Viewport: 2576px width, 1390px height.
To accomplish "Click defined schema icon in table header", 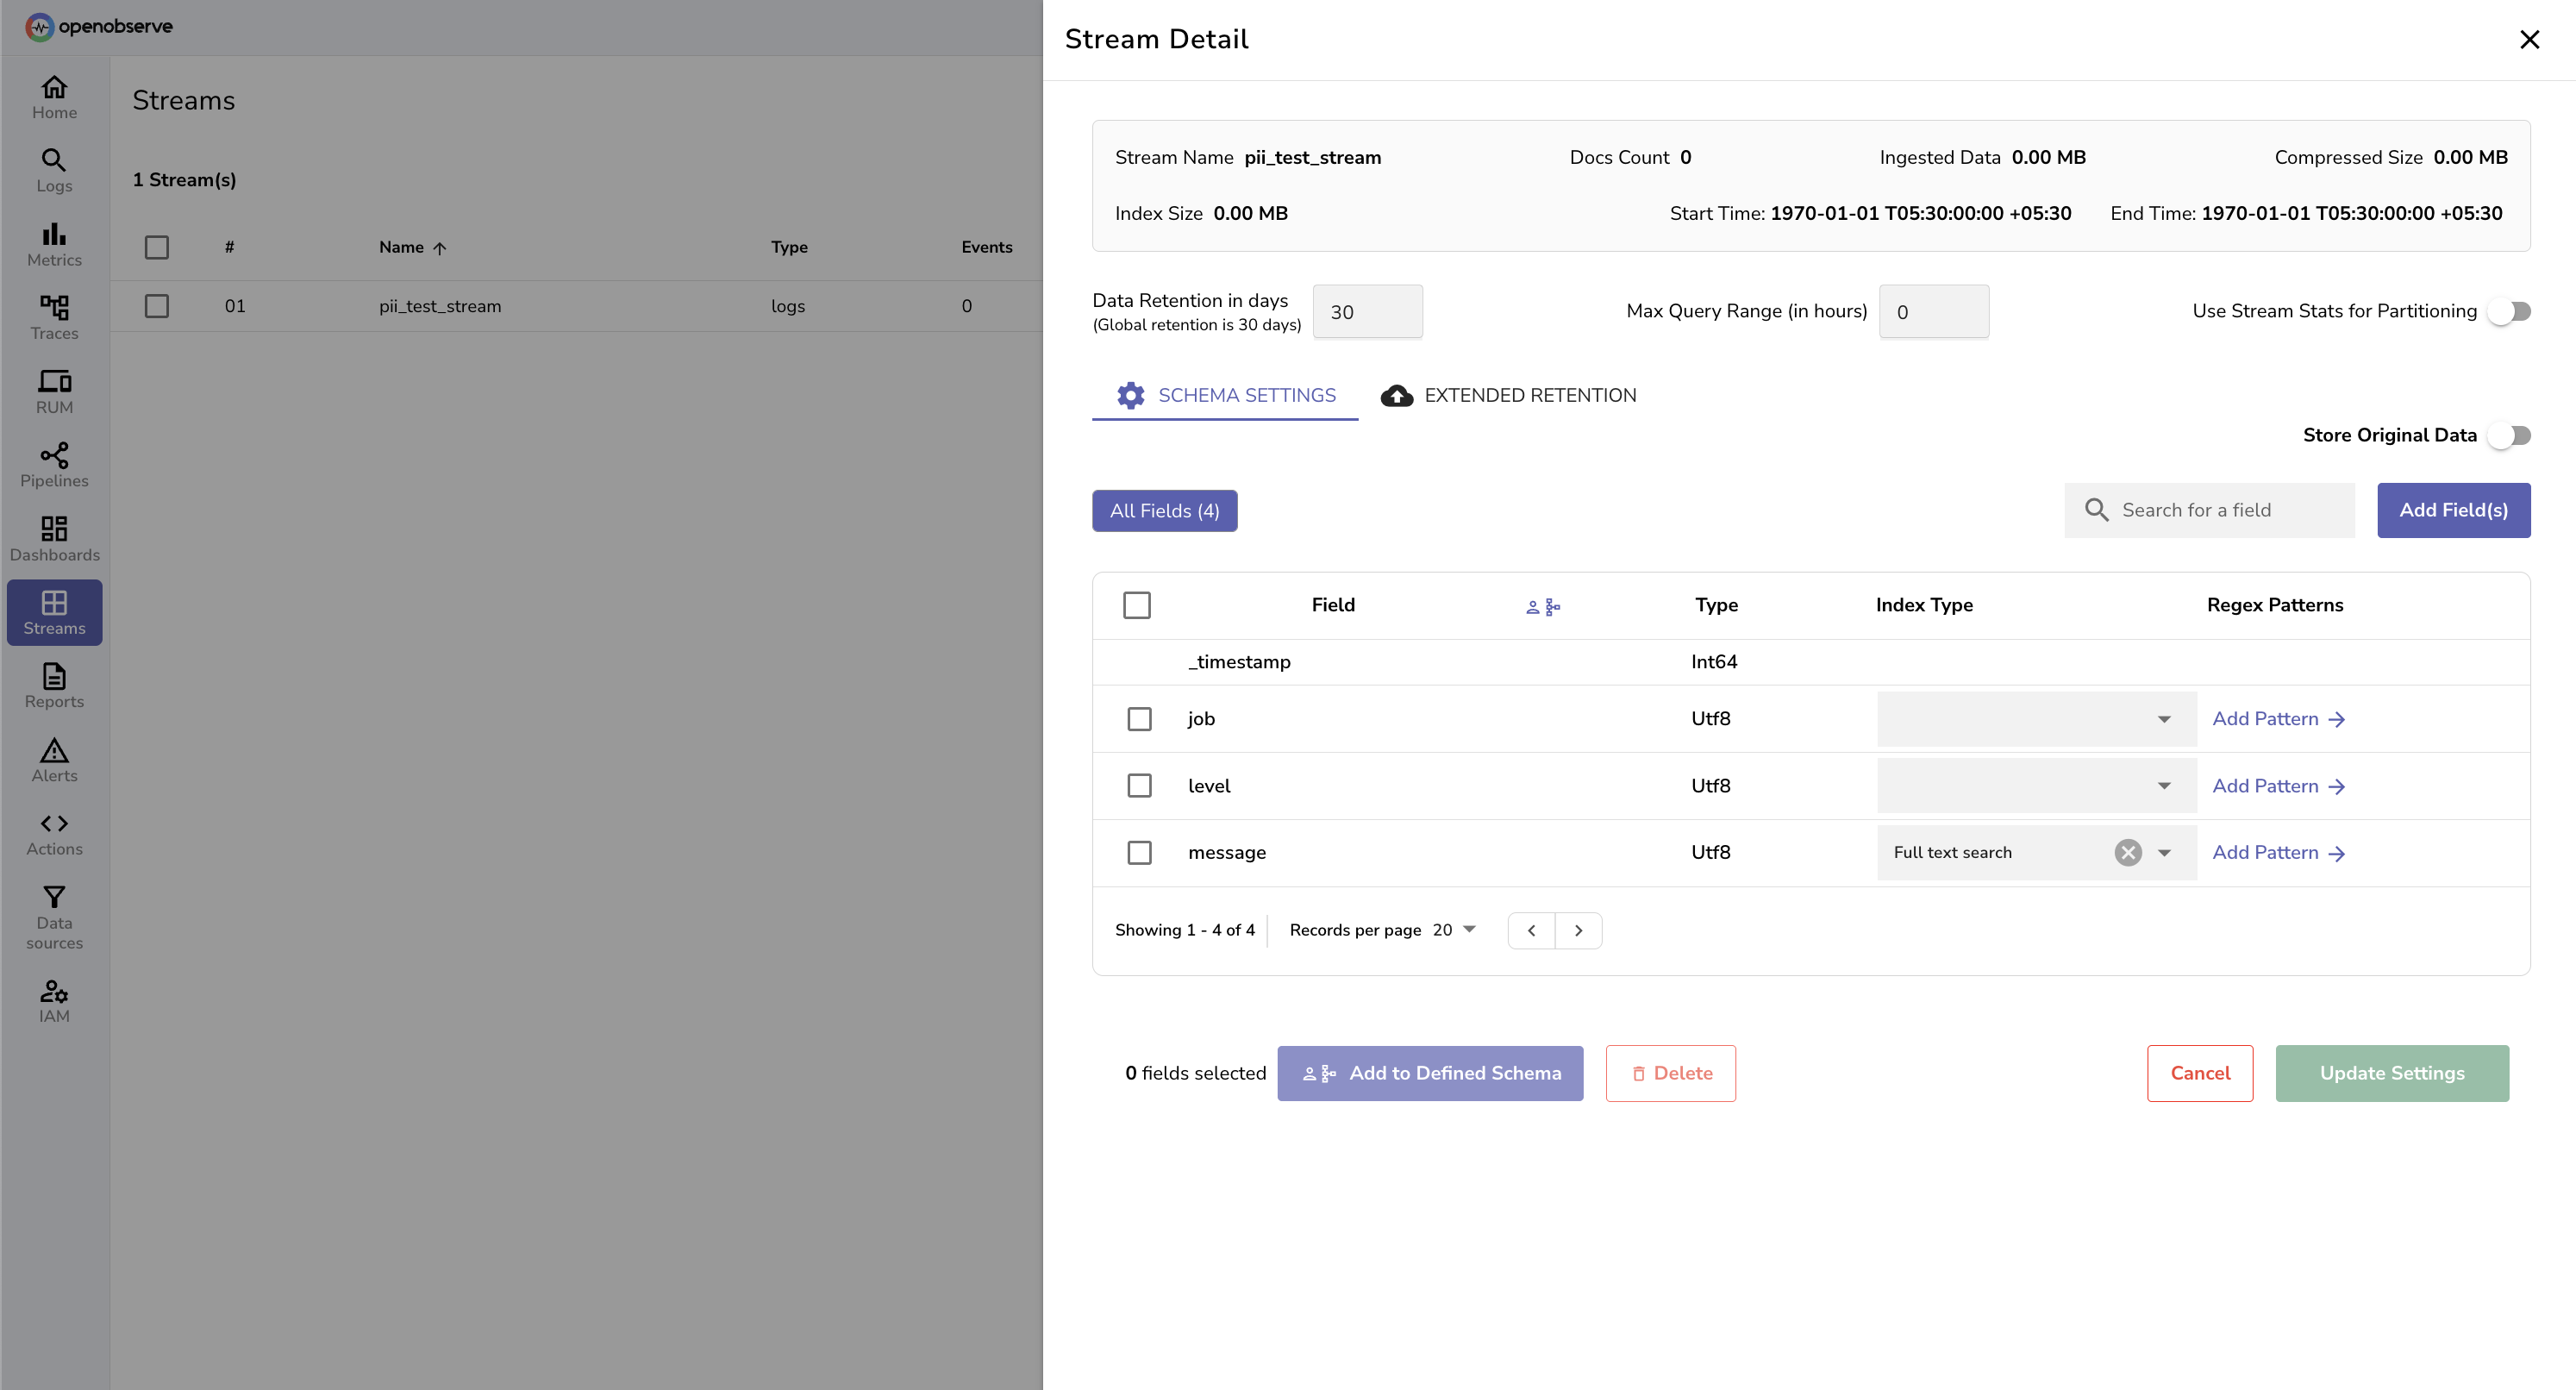I will coord(1543,606).
